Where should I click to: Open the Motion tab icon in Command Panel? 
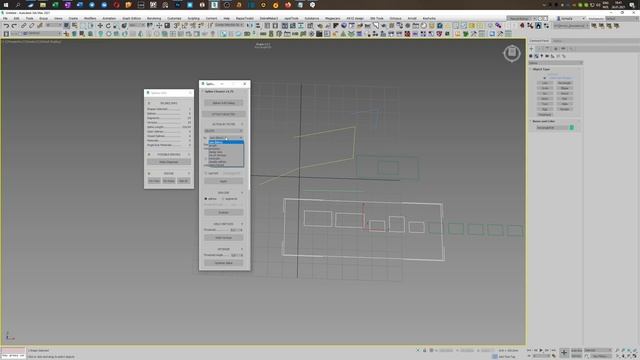556,49
